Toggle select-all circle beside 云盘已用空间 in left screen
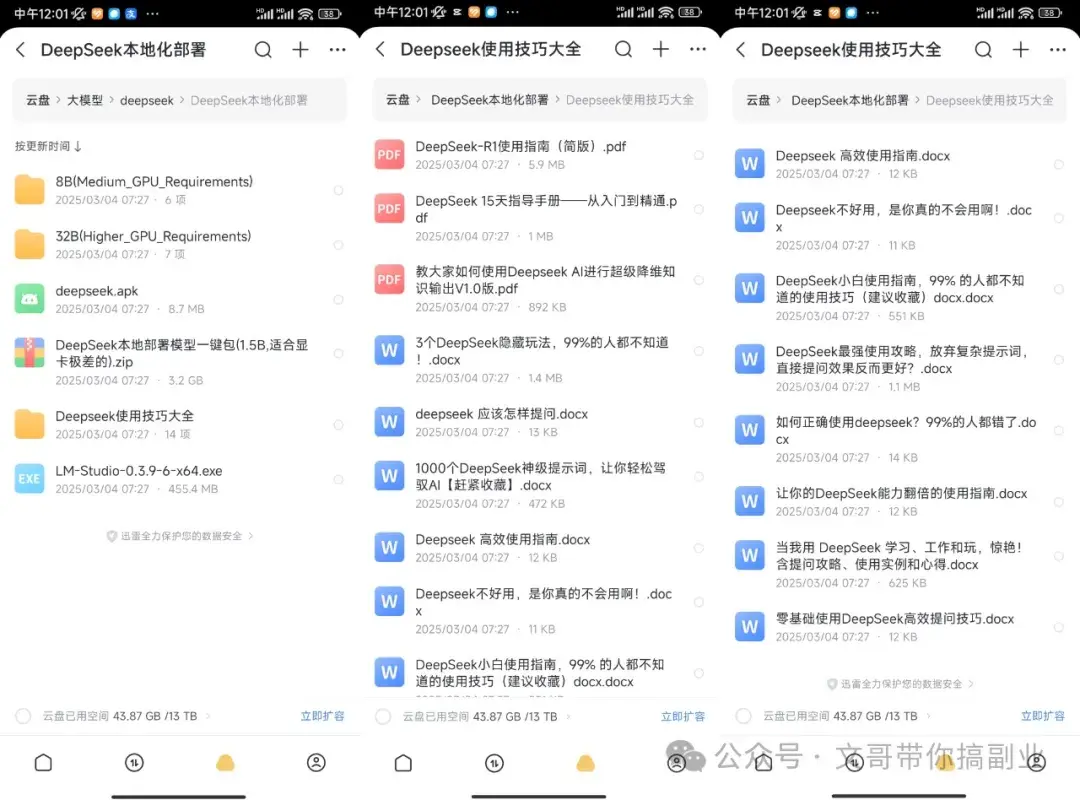 click(x=23, y=716)
